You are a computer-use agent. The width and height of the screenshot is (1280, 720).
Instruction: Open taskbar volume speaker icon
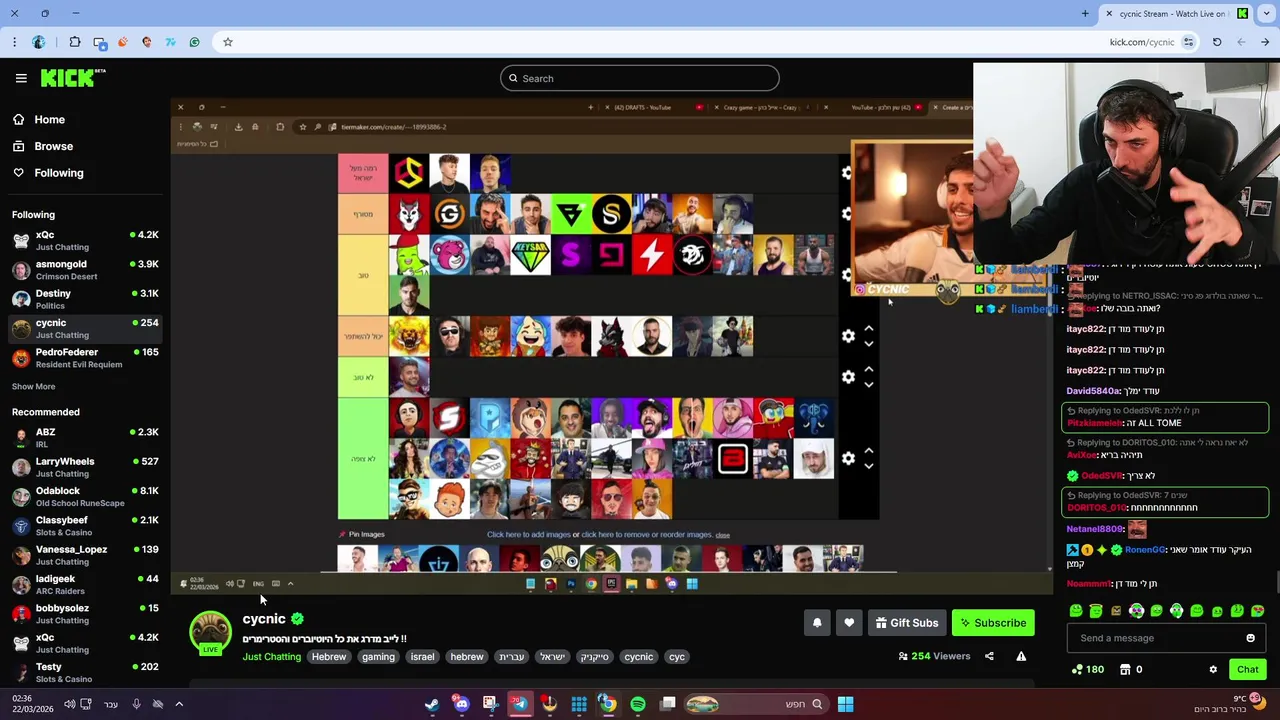pos(69,704)
